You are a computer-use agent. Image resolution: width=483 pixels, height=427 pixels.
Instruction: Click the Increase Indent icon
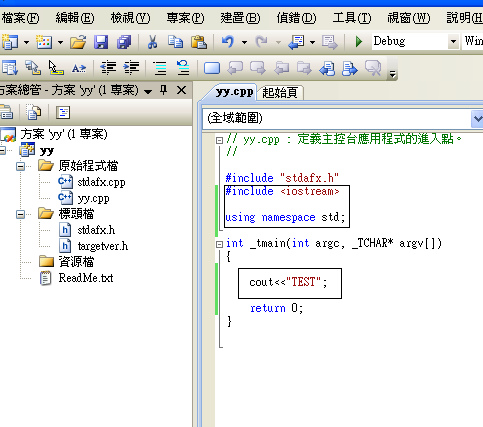coord(131,68)
